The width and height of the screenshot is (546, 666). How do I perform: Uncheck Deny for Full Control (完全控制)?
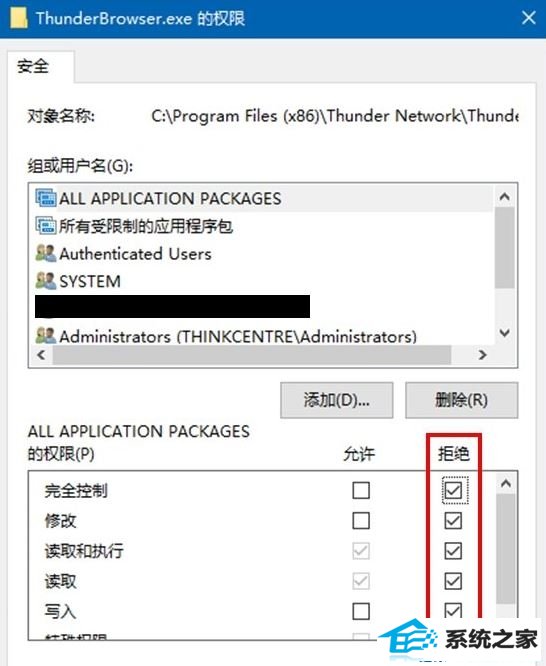point(453,491)
